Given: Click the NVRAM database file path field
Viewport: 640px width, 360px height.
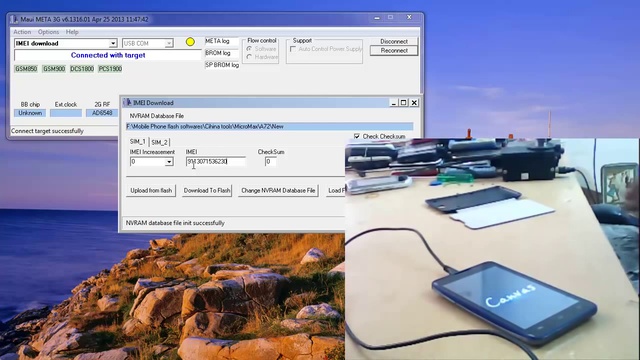Looking at the screenshot, I should pyautogui.click(x=269, y=127).
